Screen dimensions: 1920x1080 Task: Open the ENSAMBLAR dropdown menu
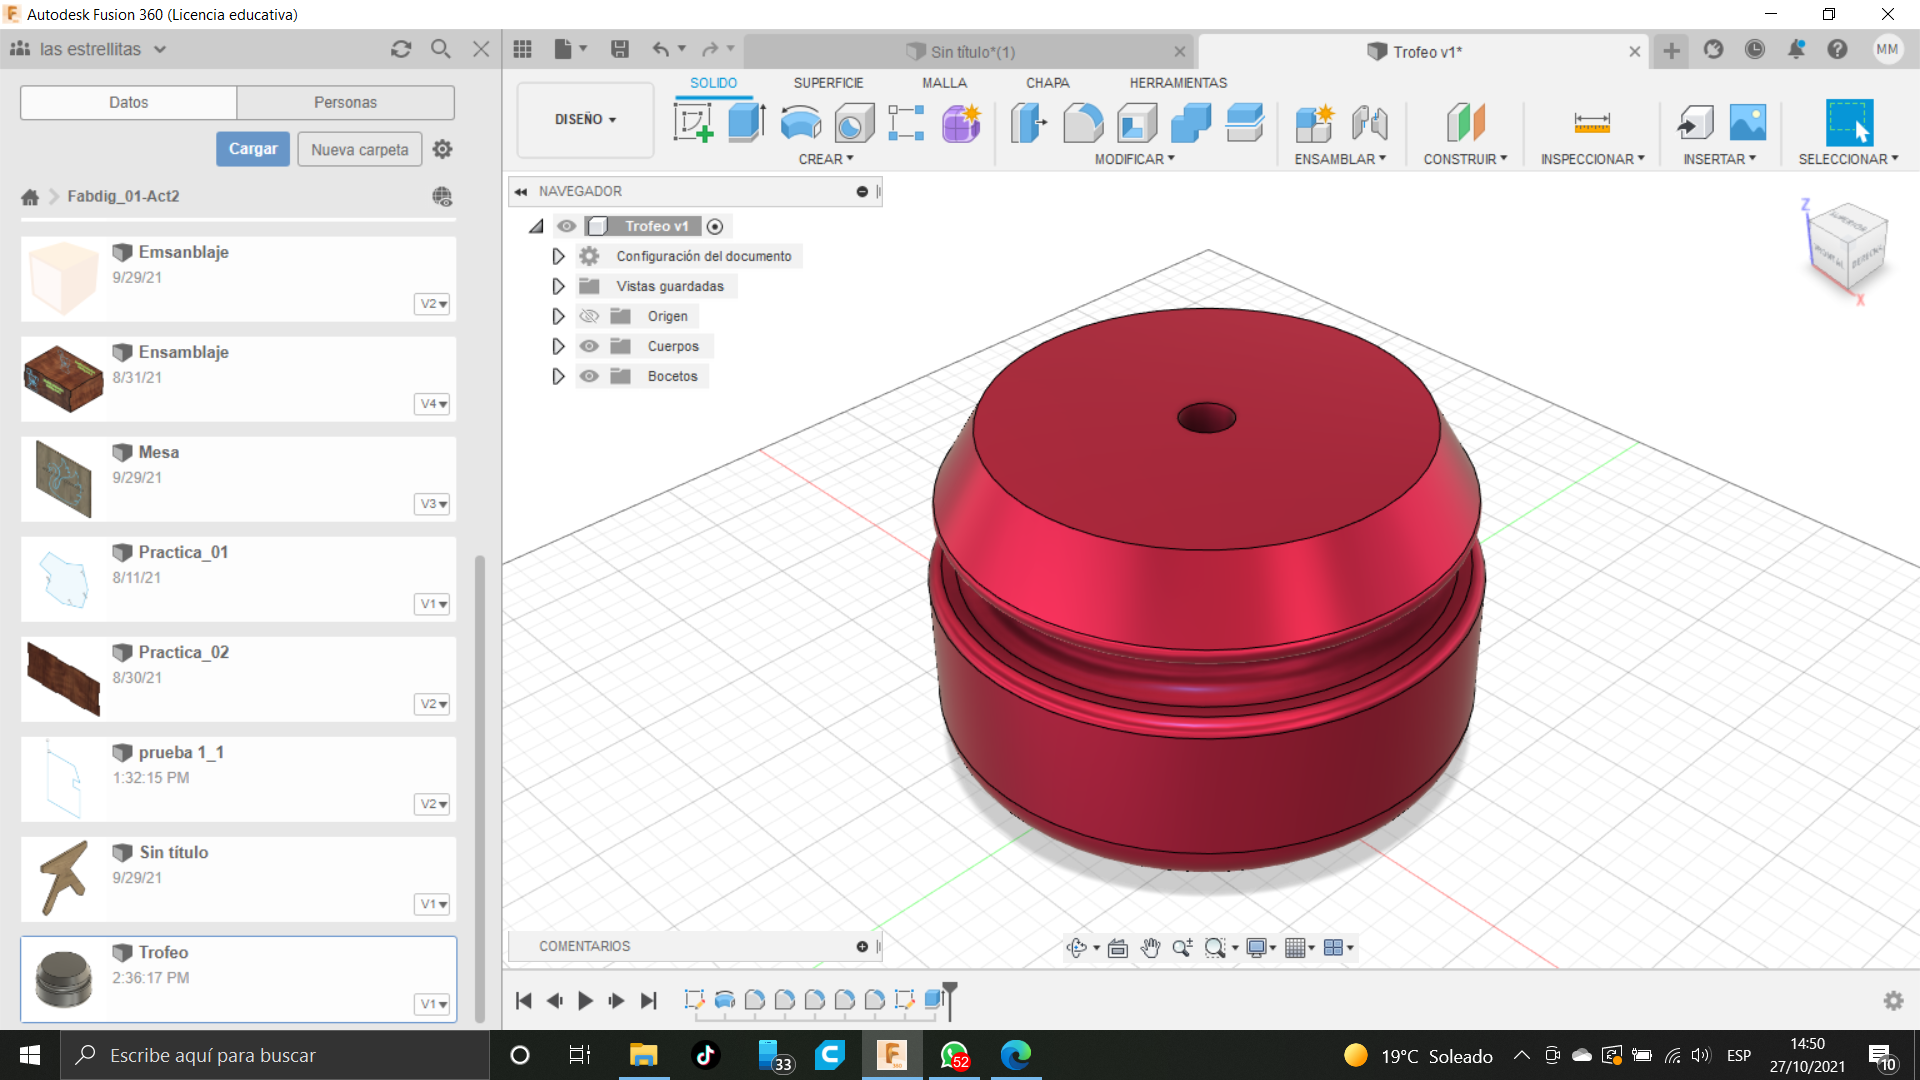1340,159
